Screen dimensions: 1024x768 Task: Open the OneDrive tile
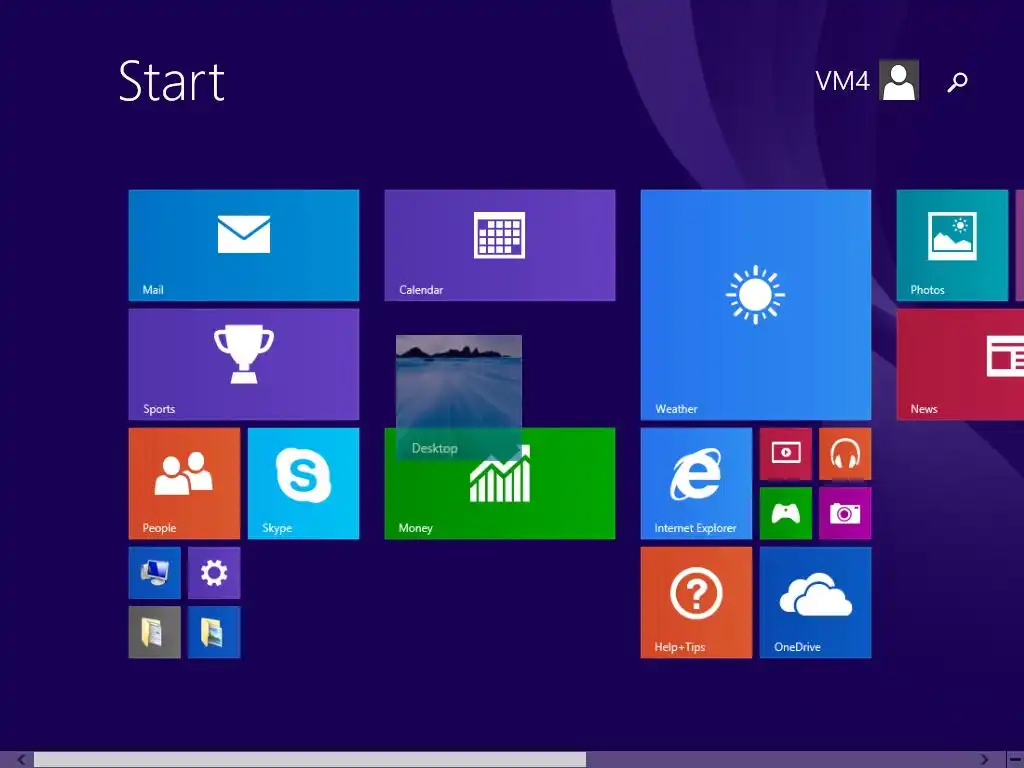pos(816,602)
